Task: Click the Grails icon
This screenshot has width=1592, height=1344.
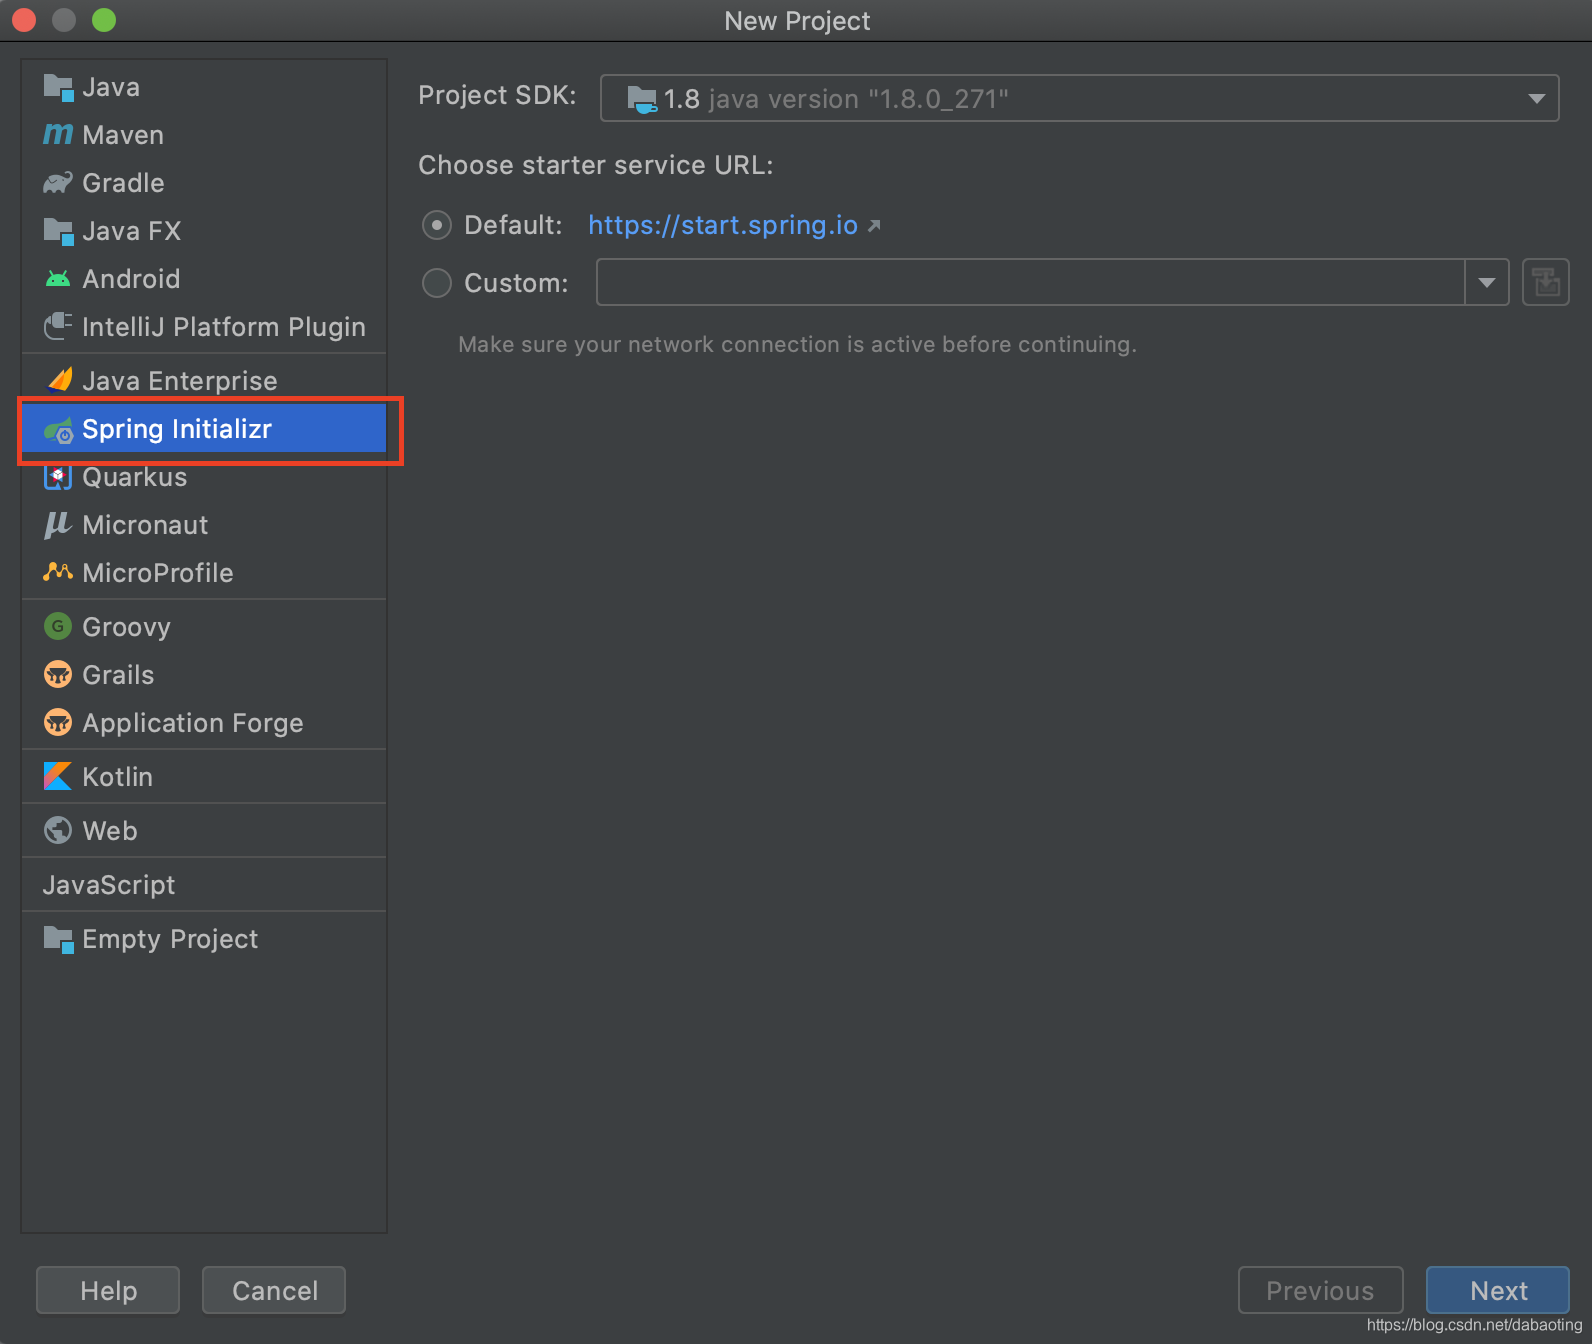Action: click(x=58, y=674)
